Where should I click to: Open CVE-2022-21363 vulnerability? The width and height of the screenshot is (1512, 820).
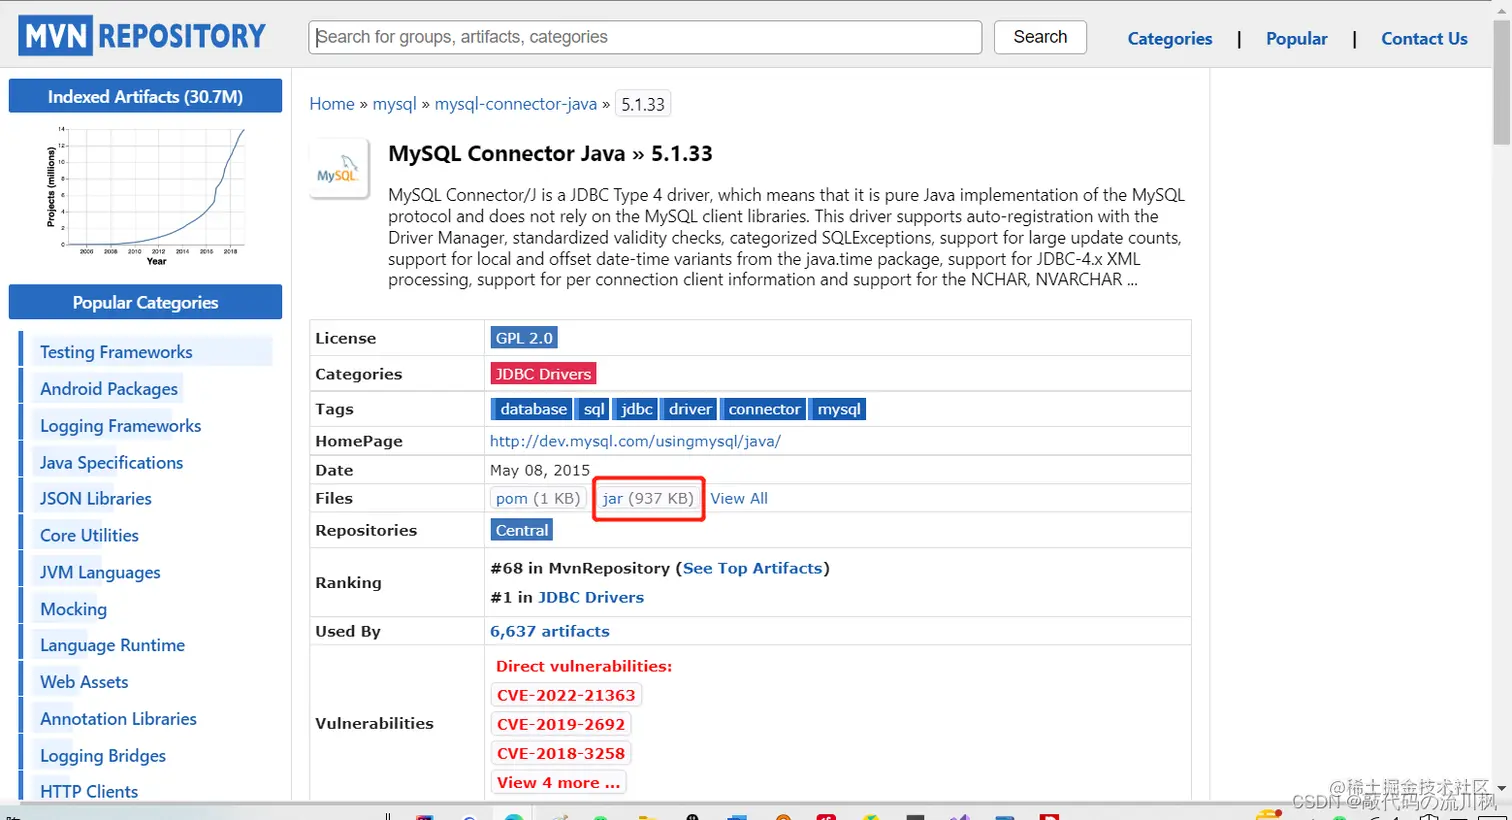(x=566, y=695)
